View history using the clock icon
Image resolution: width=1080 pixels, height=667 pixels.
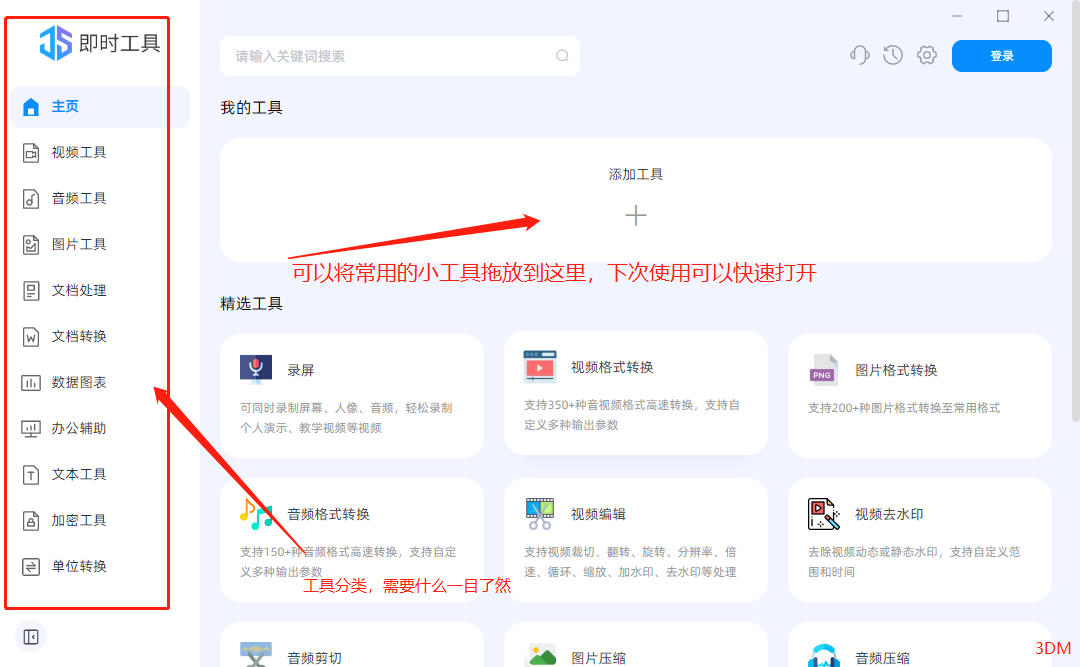(x=892, y=55)
